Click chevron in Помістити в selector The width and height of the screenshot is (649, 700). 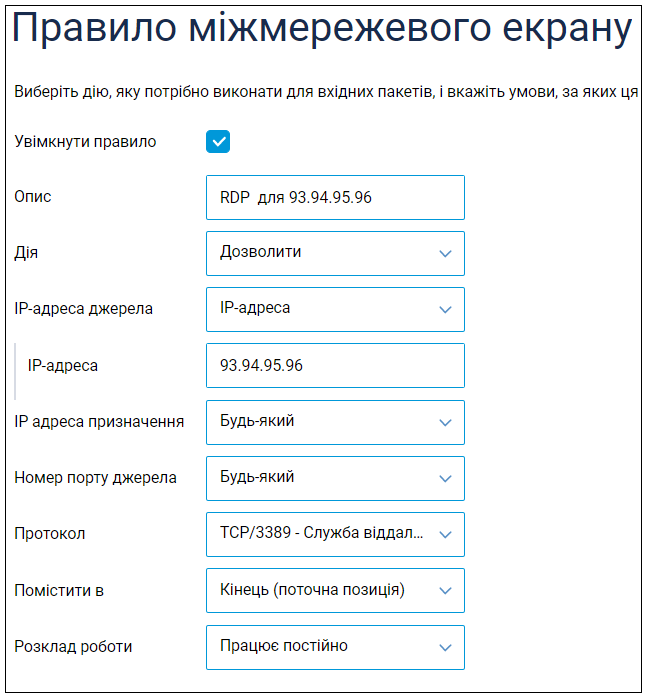[445, 591]
